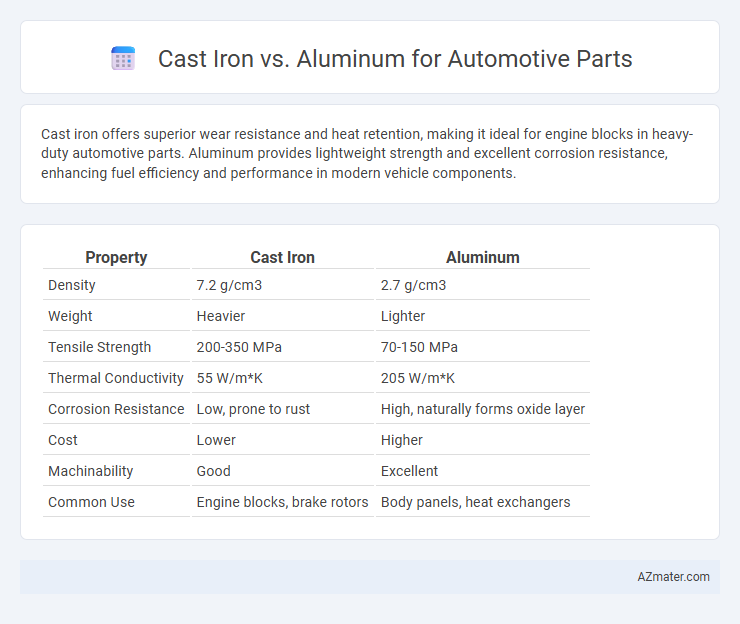The image size is (740, 624).
Task: Select the 'Property' column header
Action: point(116,257)
